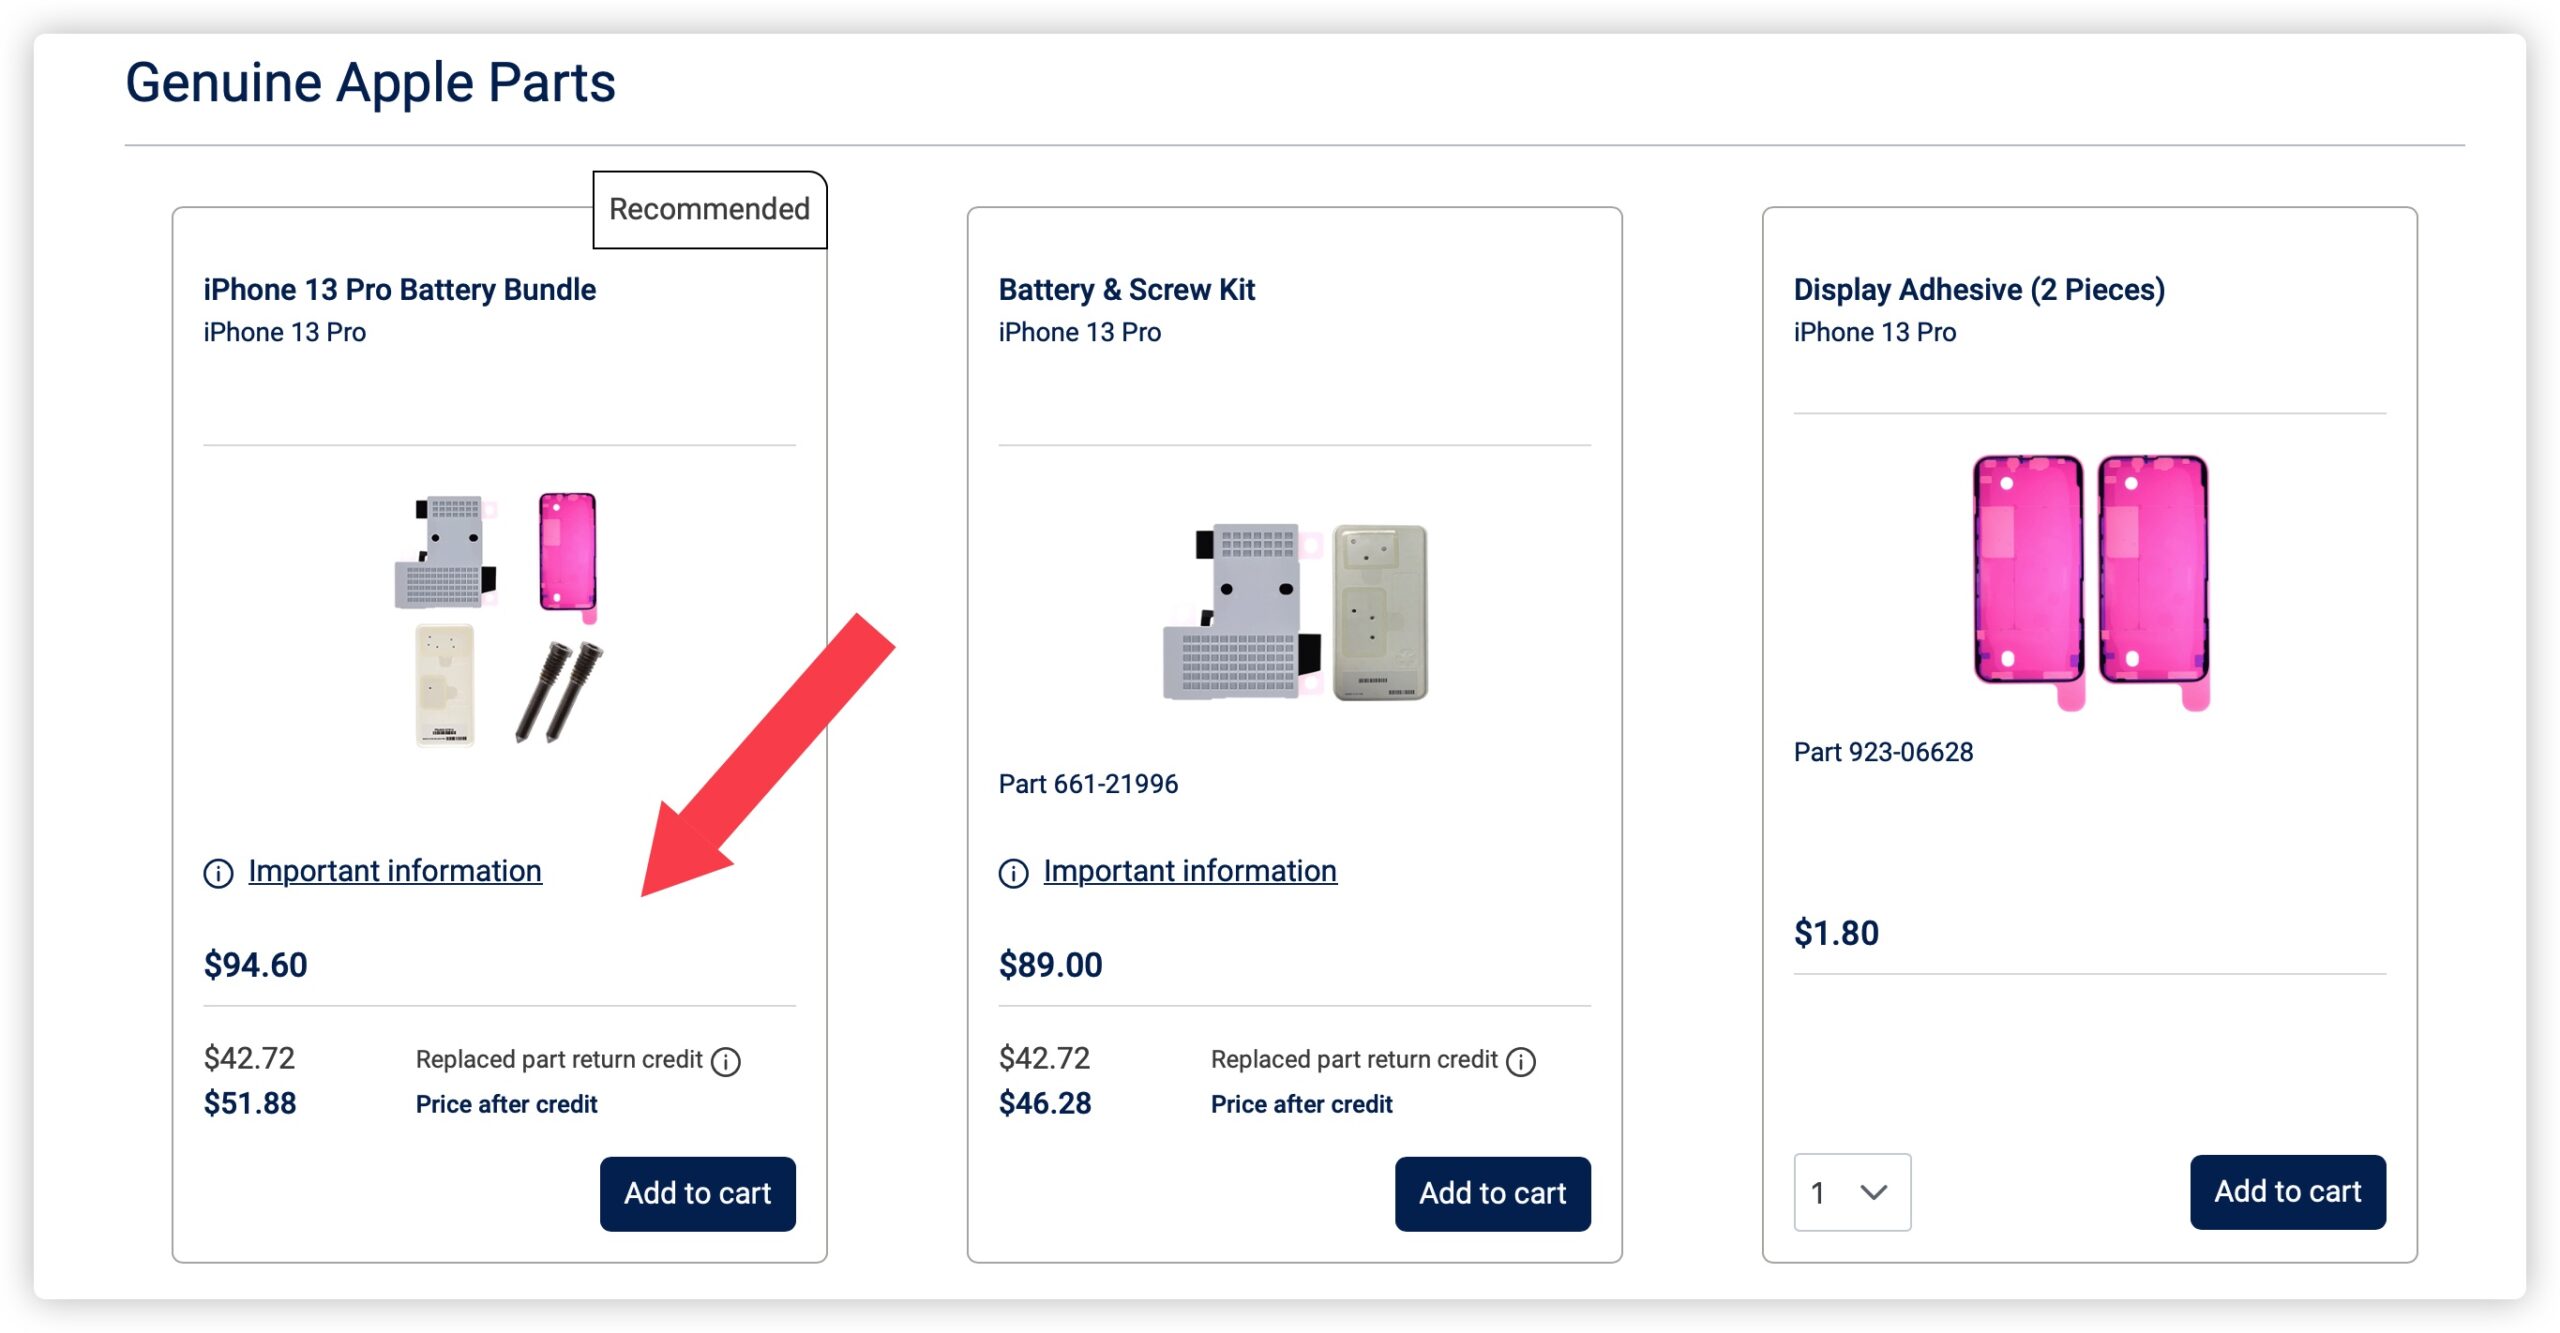Viewport: 2560px width, 1333px height.
Task: Click the Battery & Screw Kit product image
Action: pos(1295,612)
